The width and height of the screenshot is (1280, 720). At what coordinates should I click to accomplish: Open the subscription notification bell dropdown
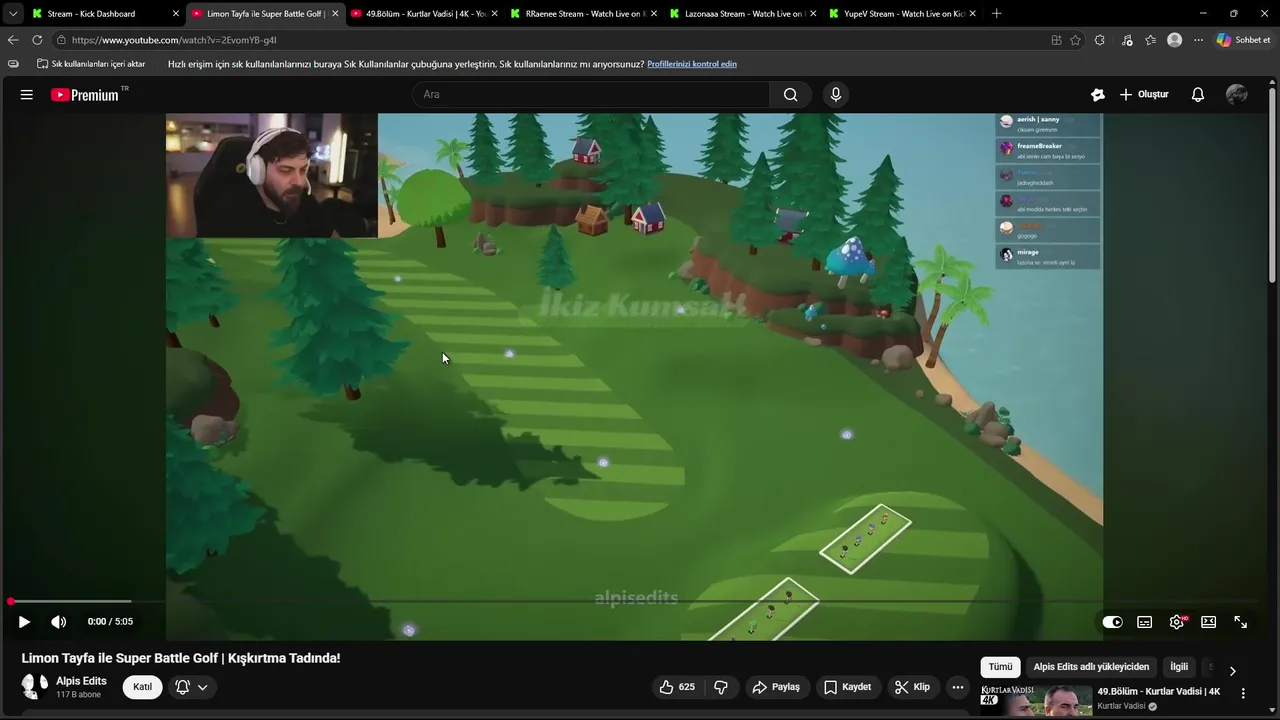tap(191, 687)
